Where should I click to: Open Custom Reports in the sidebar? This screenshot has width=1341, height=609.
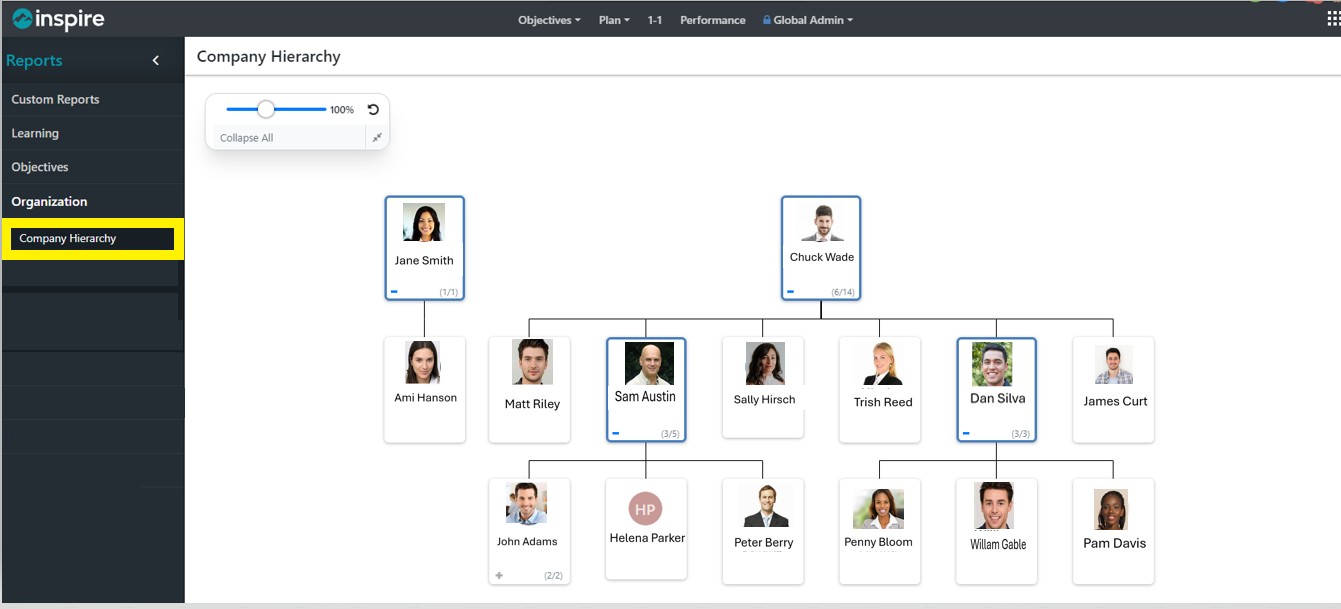(55, 99)
